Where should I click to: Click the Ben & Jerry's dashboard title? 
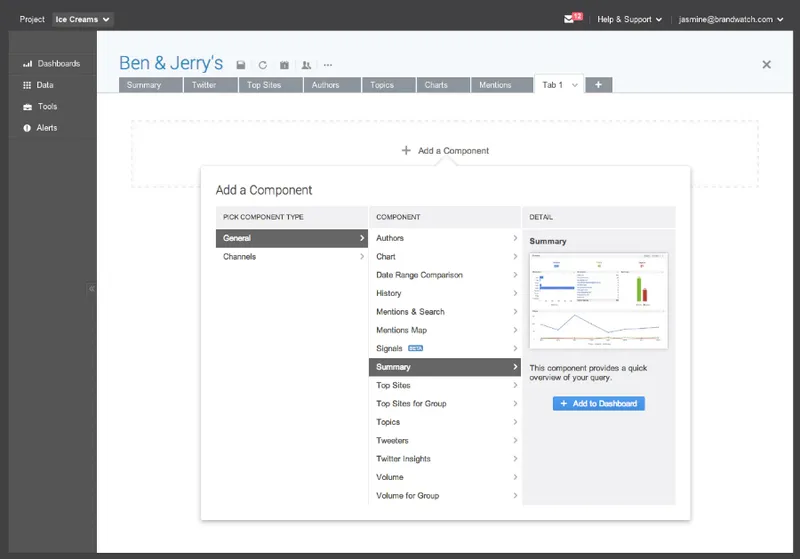click(x=171, y=63)
